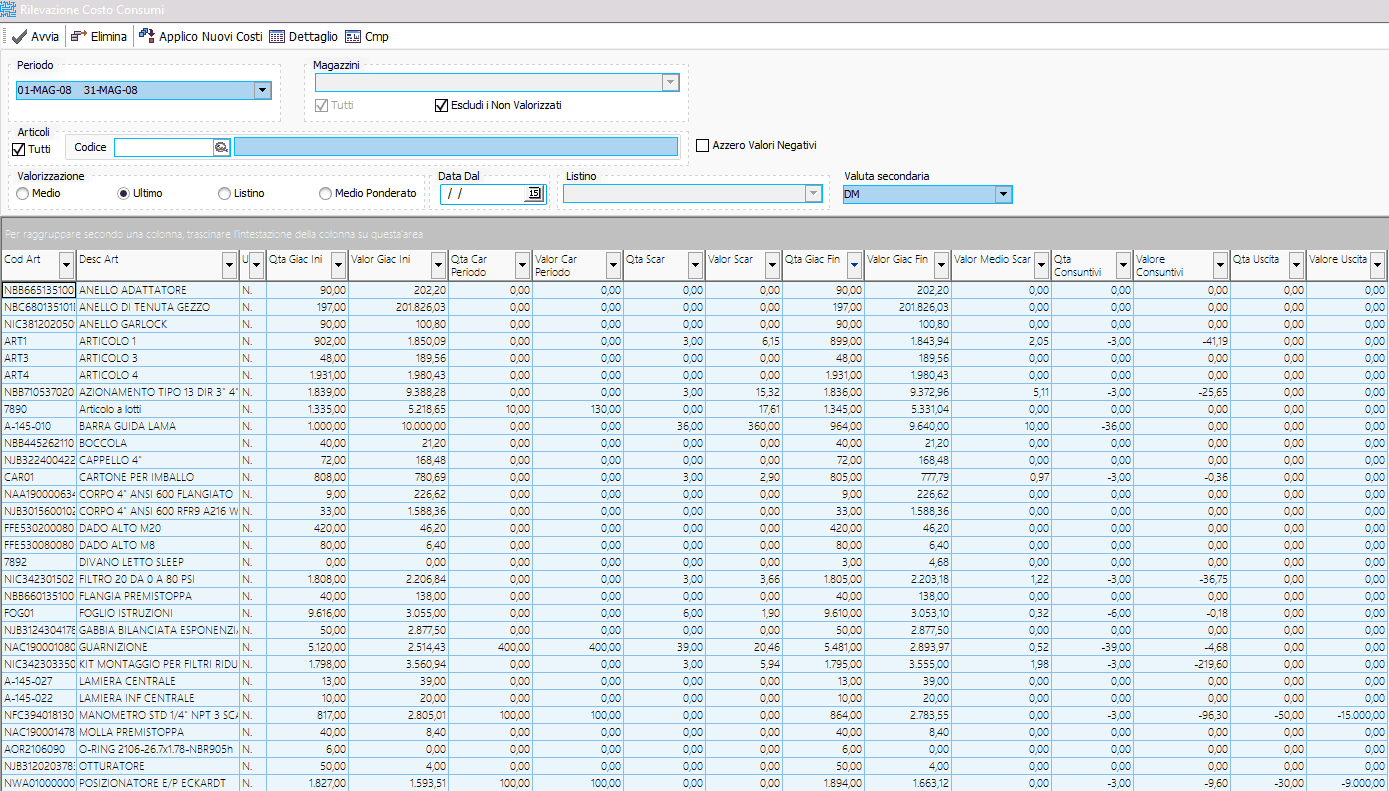Click the -219,60 Valore Consuntivi cell
Screen dimensions: 1389x791
pyautogui.click(x=1181, y=664)
